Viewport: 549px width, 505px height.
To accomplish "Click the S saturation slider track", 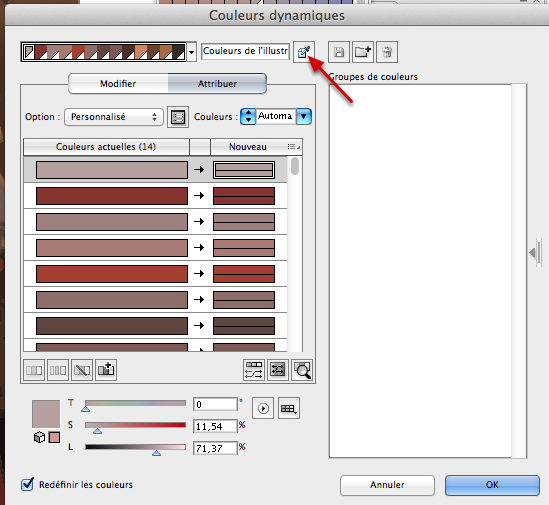I will [135, 425].
